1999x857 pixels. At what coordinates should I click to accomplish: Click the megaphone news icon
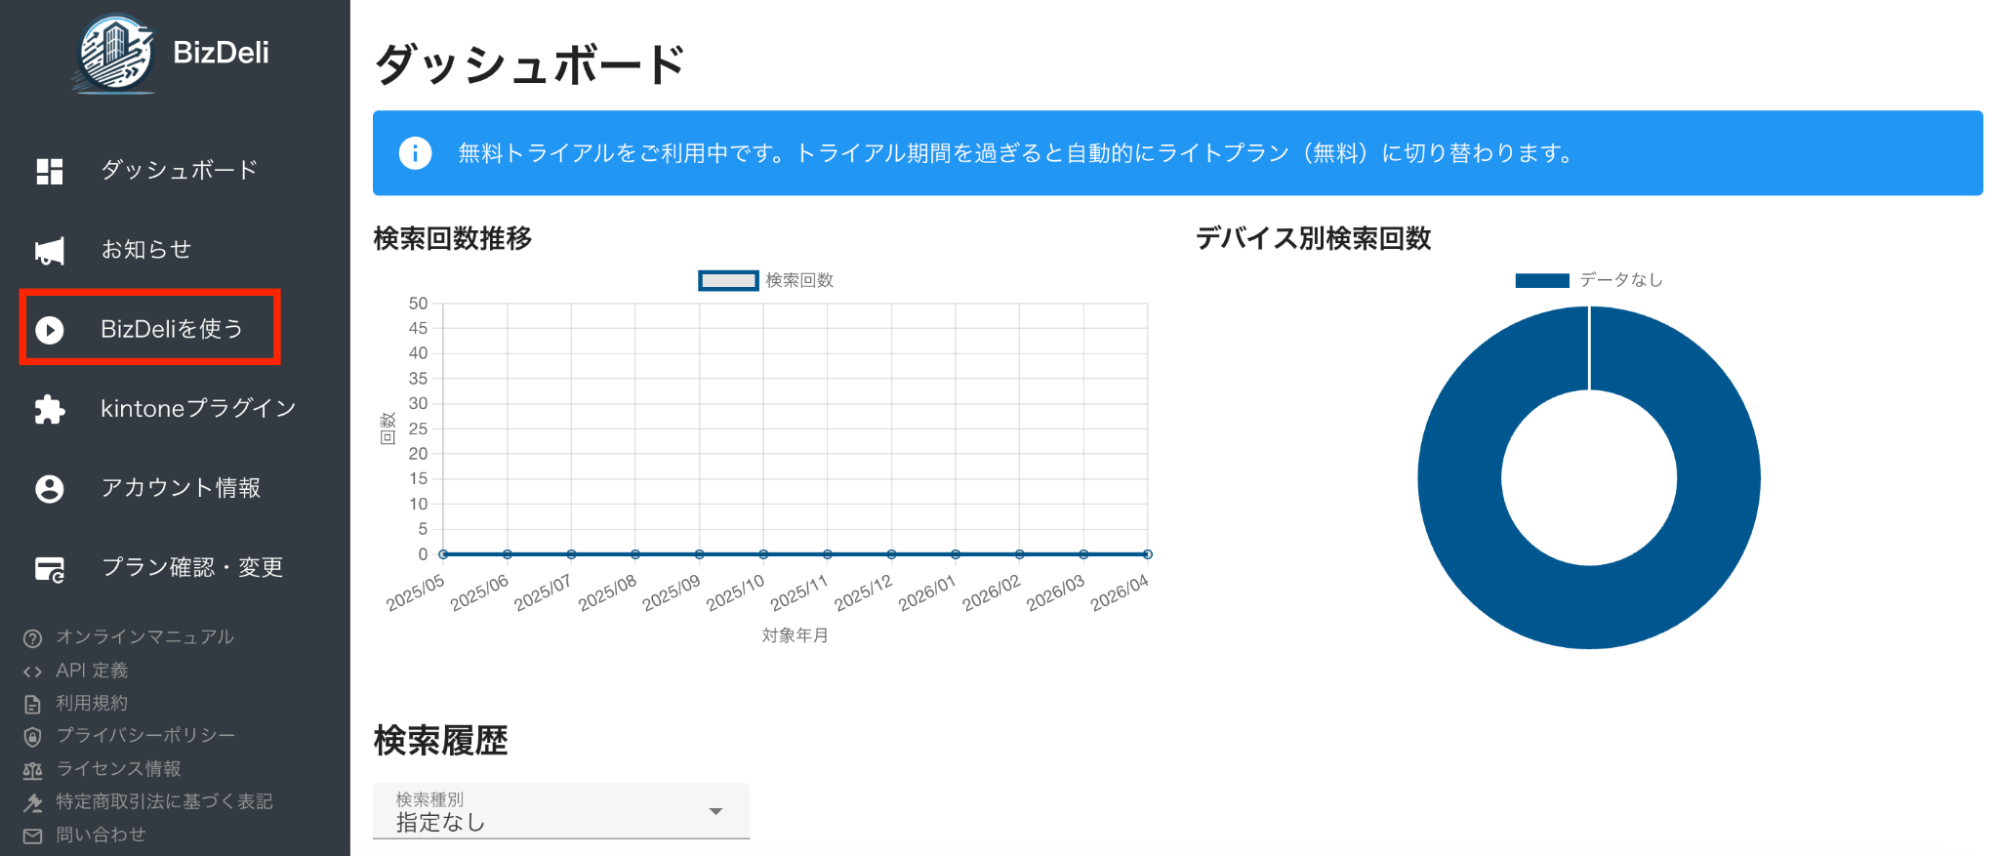(49, 251)
